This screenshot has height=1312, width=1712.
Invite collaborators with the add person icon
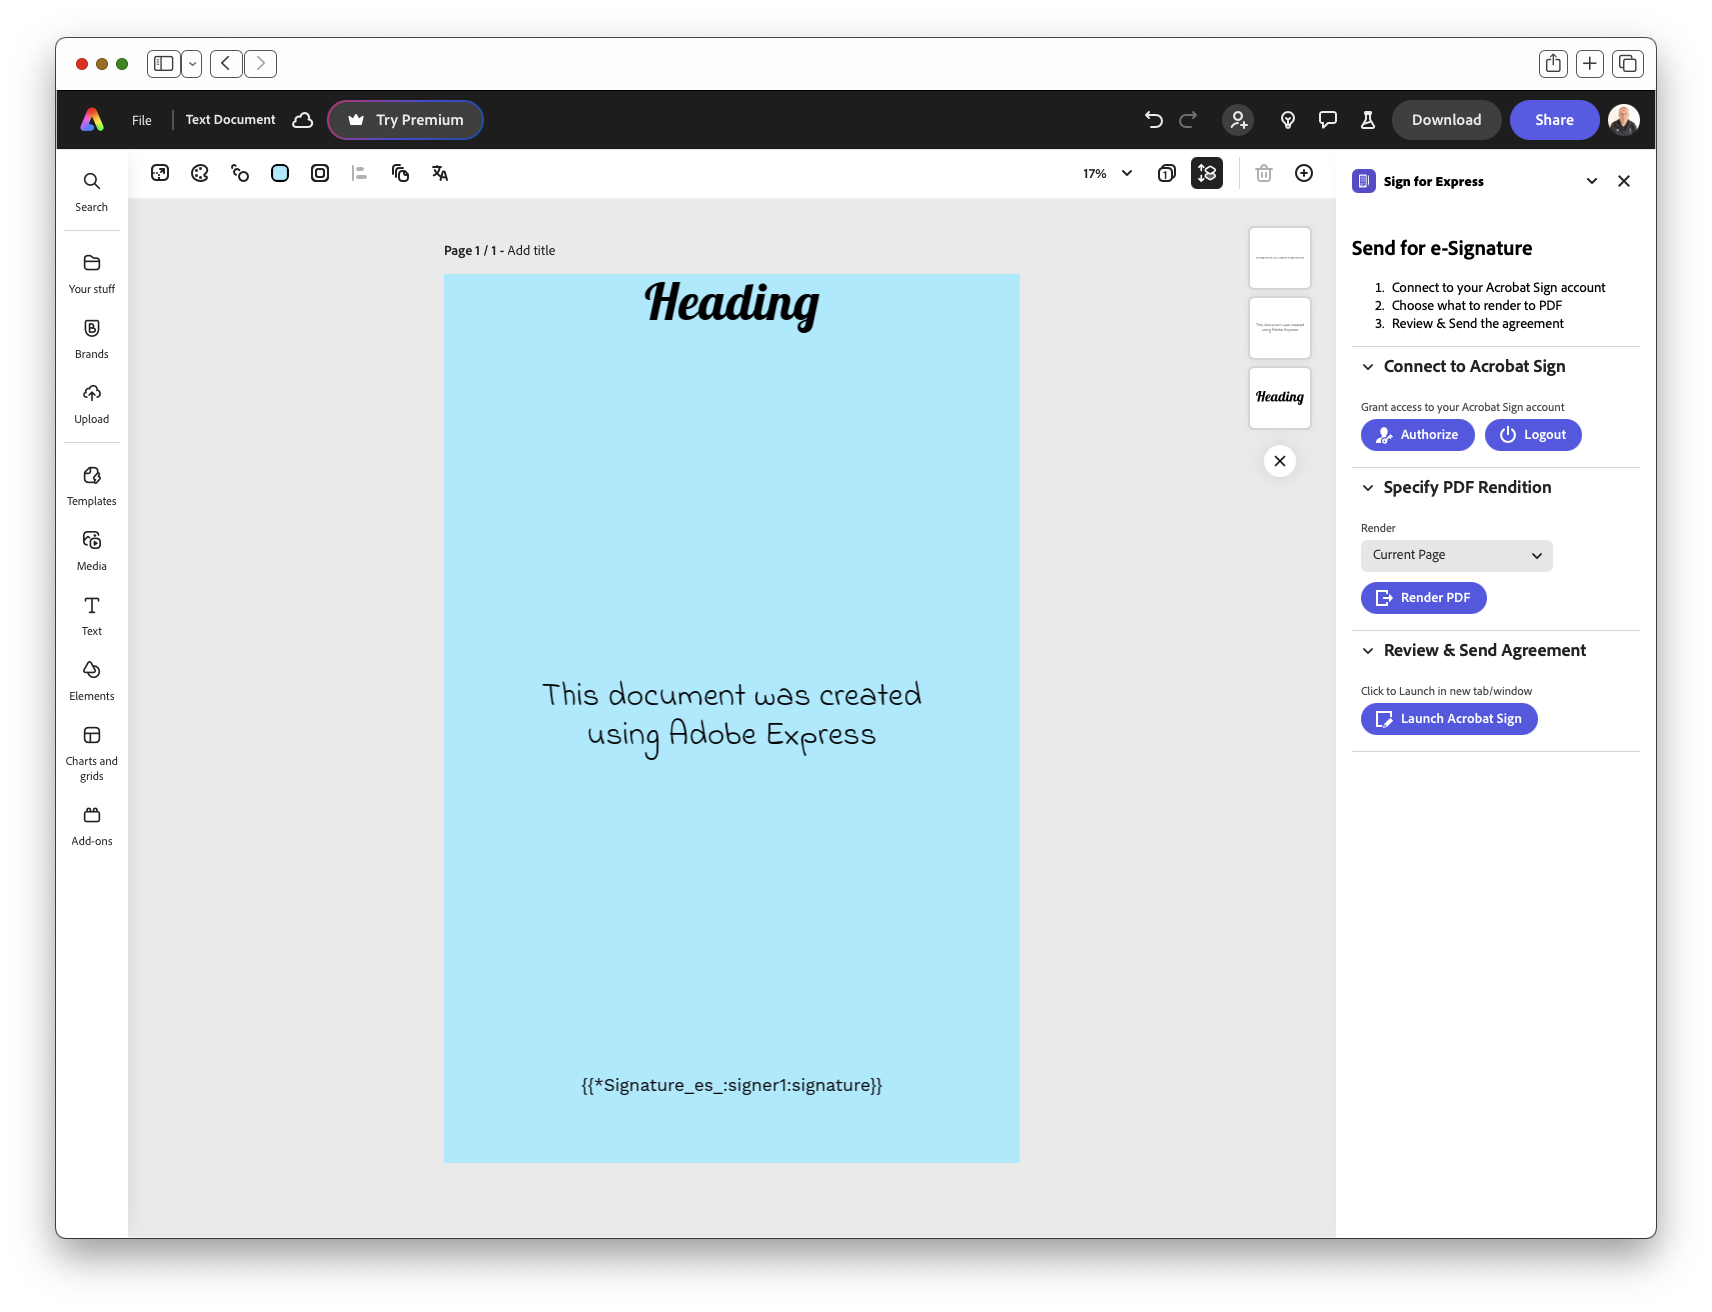(1238, 120)
